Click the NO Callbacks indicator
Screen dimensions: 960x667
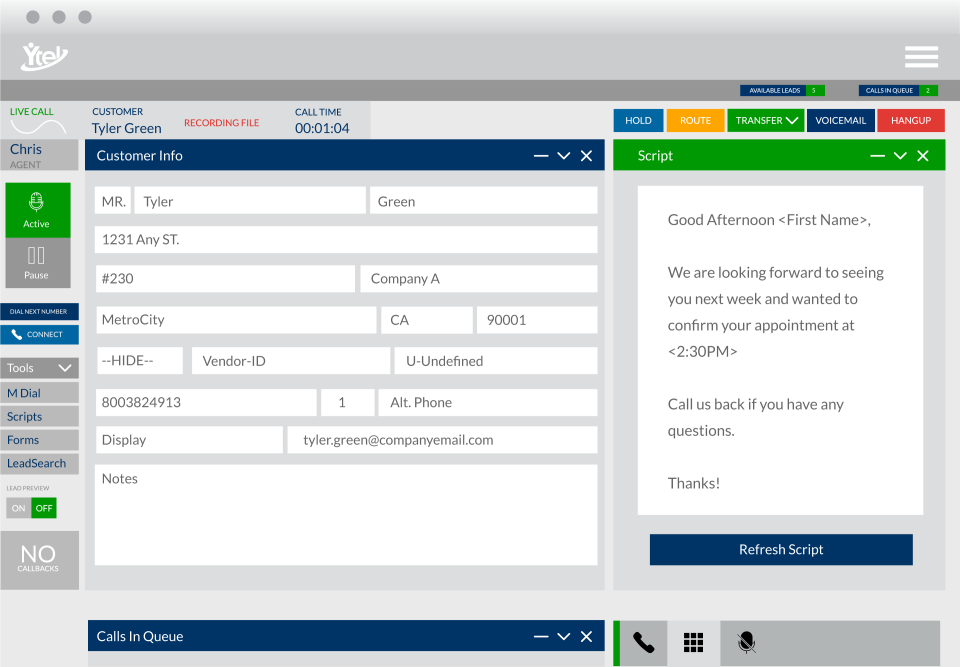tap(39, 559)
